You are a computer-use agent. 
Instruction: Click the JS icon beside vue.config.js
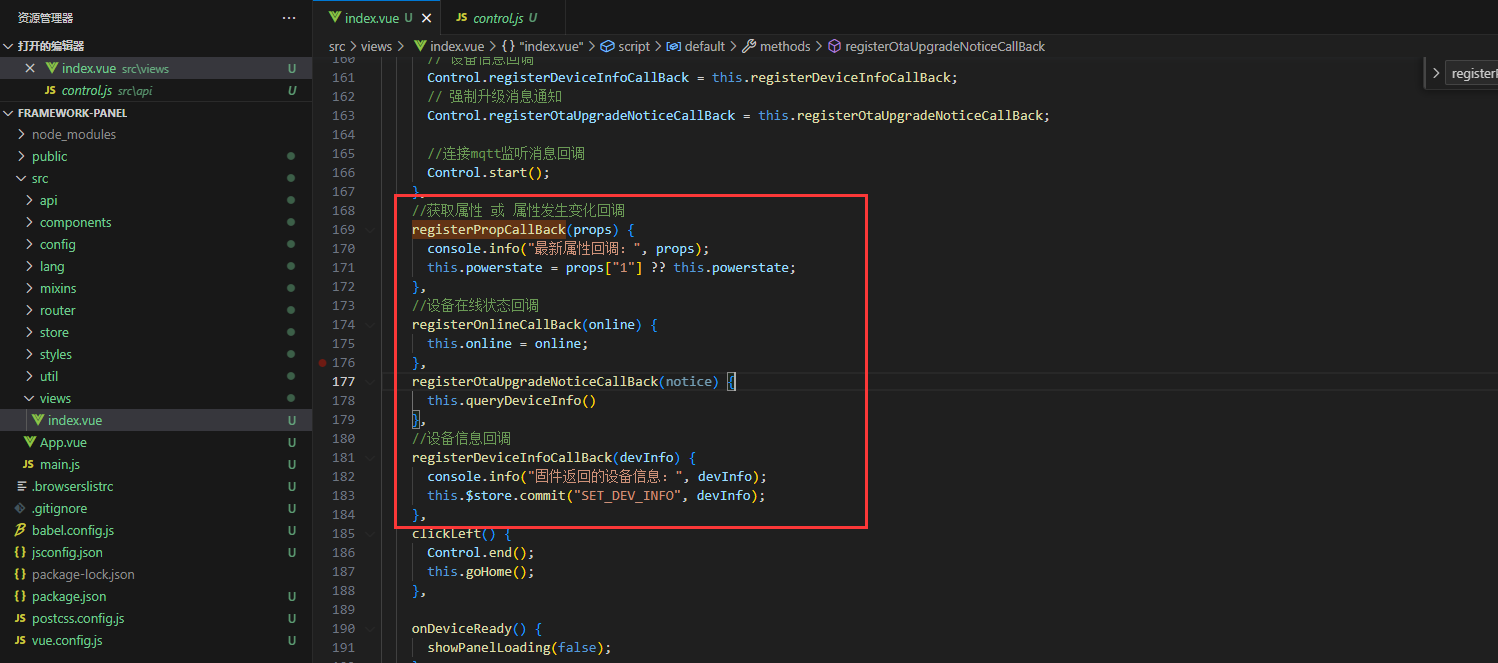(20, 640)
